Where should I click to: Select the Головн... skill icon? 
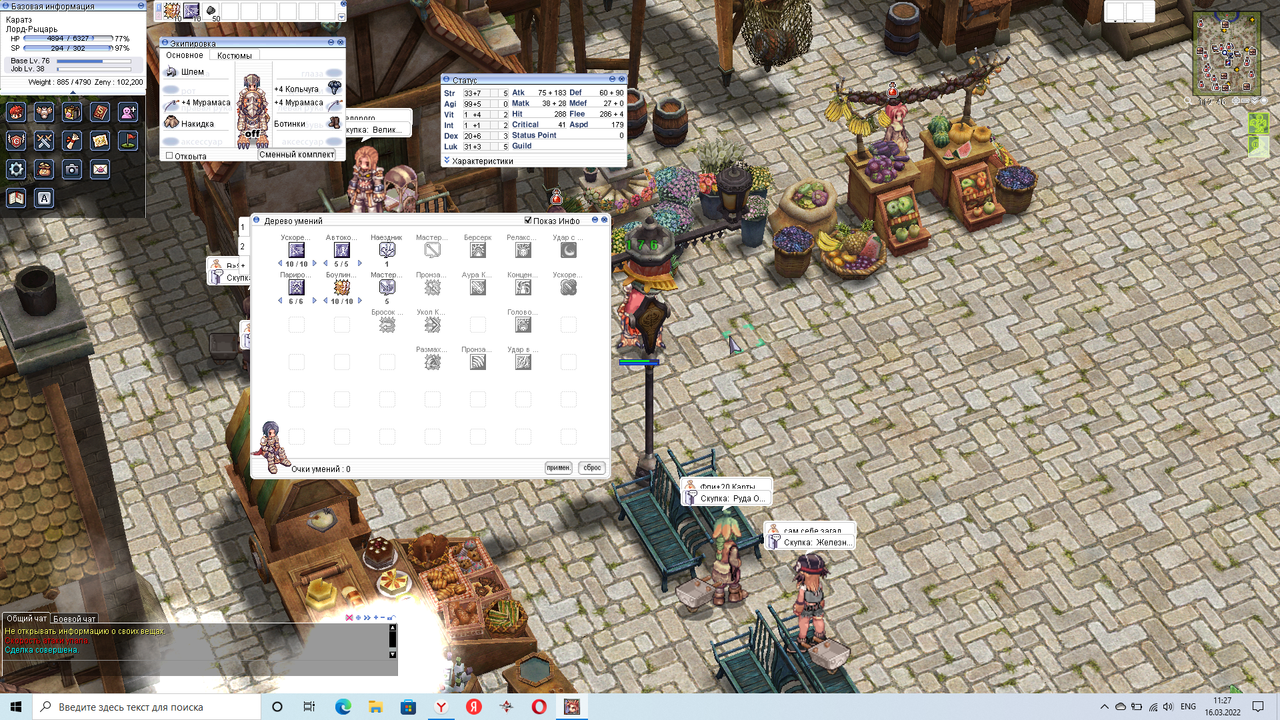pyautogui.click(x=523, y=325)
